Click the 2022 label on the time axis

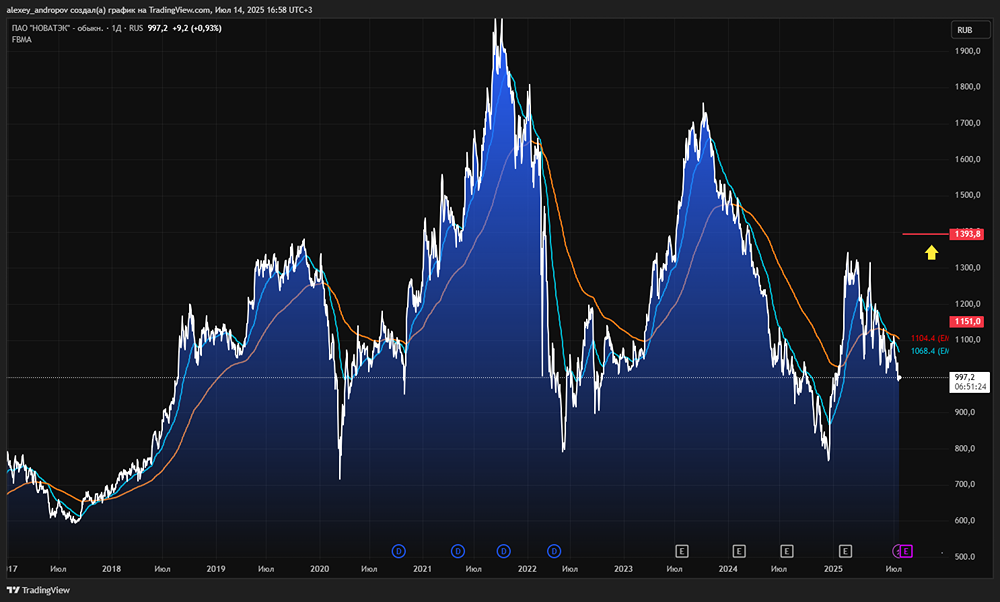[x=527, y=569]
